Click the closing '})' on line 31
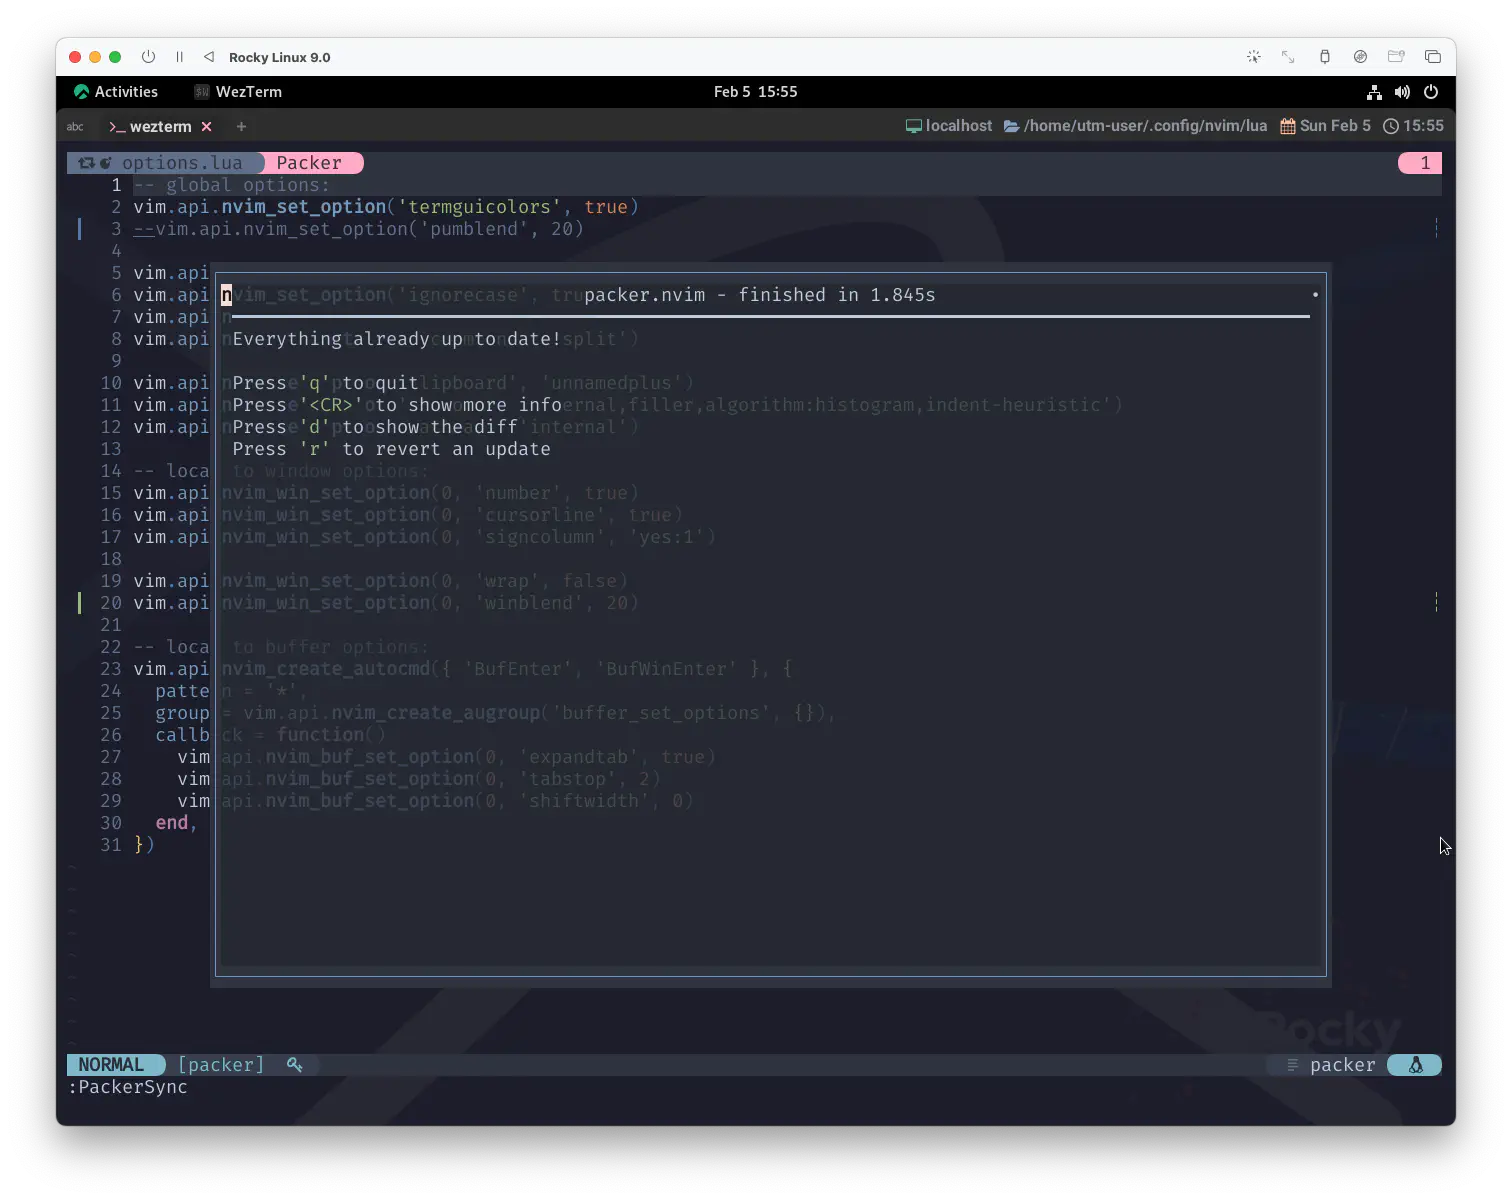1512x1200 pixels. pyautogui.click(x=144, y=845)
